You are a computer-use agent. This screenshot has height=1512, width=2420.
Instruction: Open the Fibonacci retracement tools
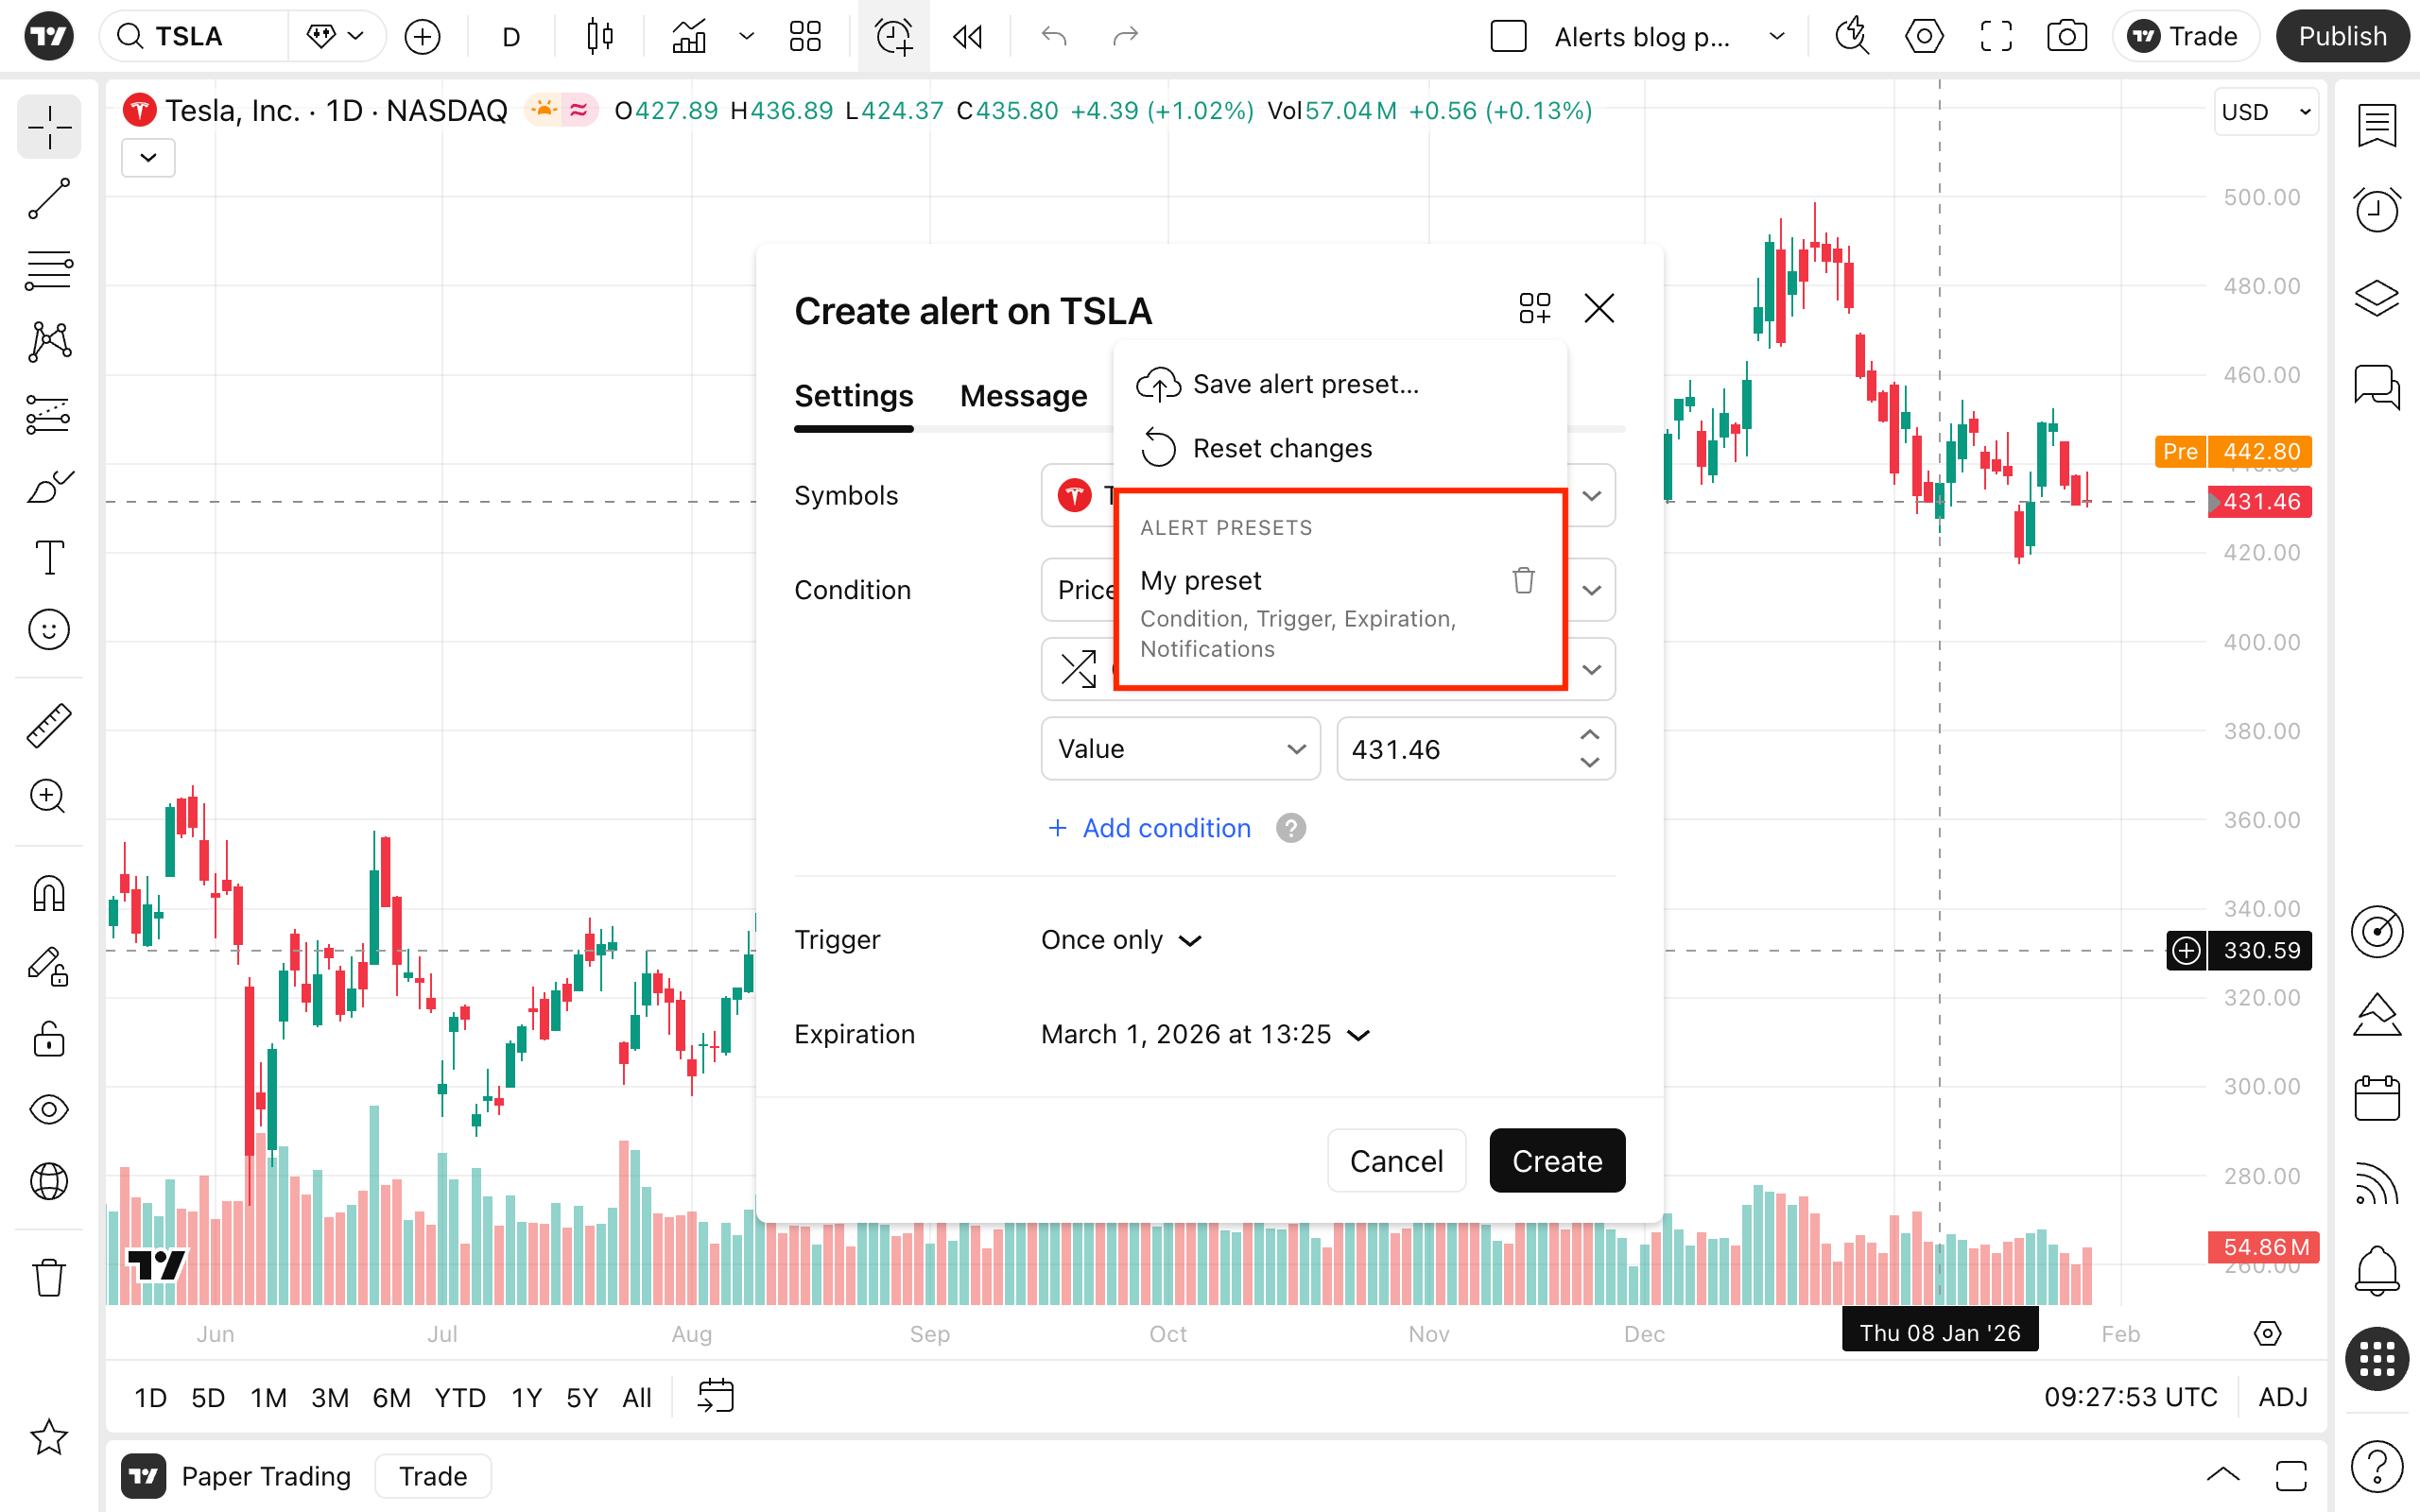(48, 270)
